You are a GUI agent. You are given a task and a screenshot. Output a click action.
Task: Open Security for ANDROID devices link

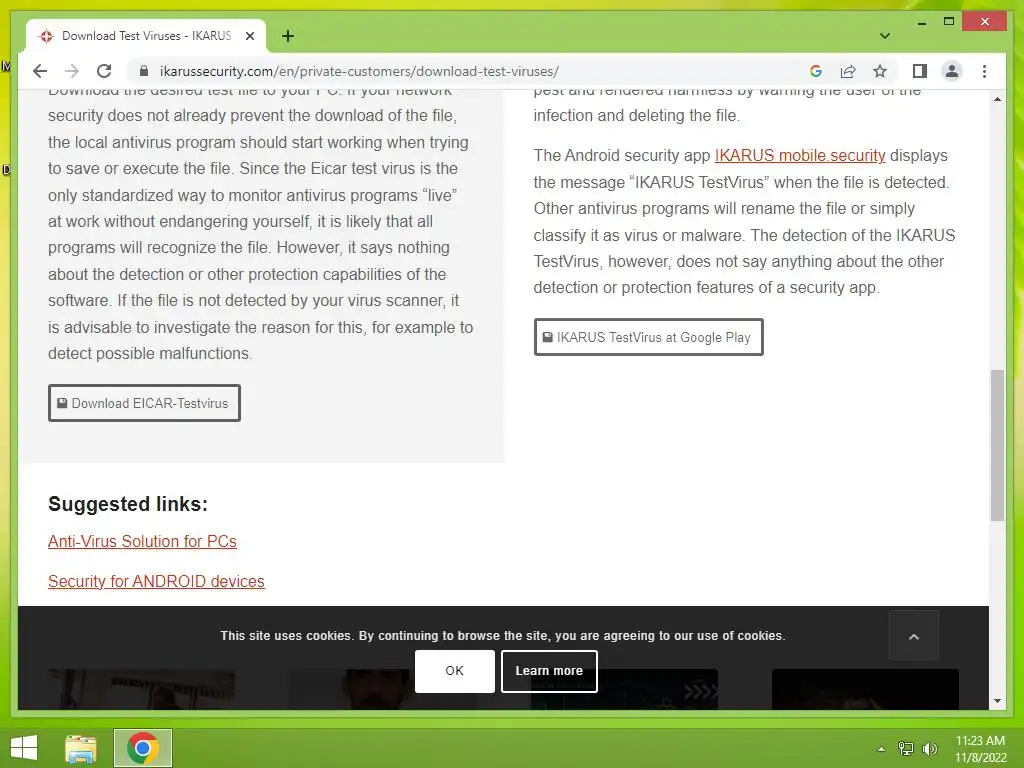156,581
